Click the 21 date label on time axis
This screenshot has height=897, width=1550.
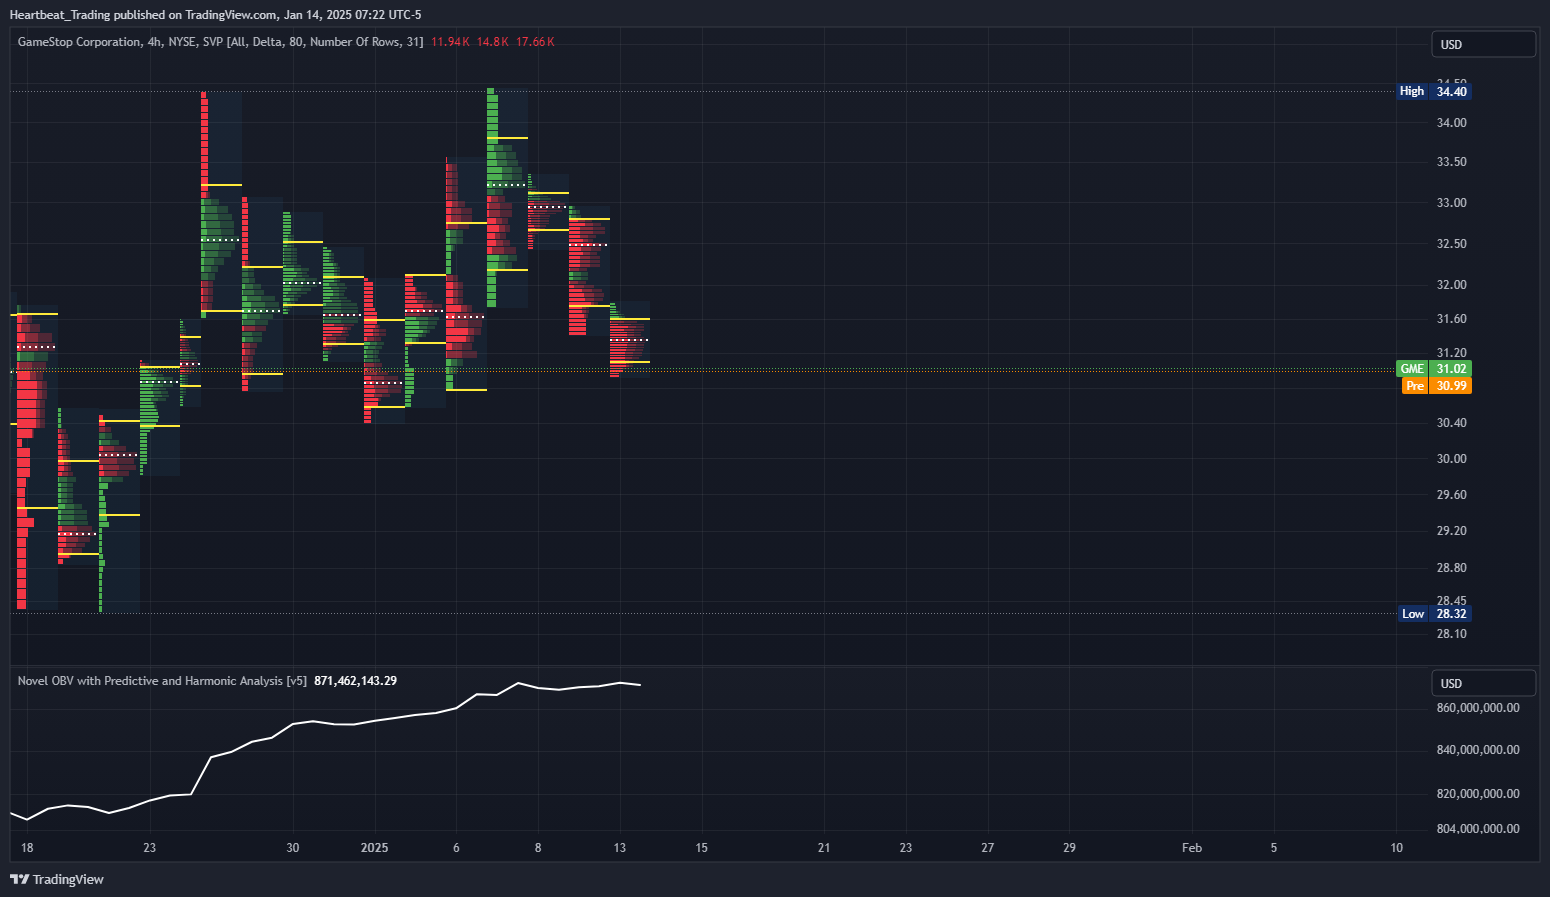[824, 848]
